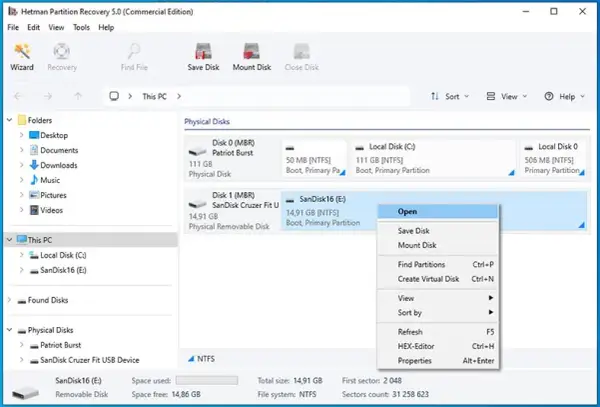Collapse the This PC tree node
Viewport: 600px width, 407px height.
(x=10, y=240)
